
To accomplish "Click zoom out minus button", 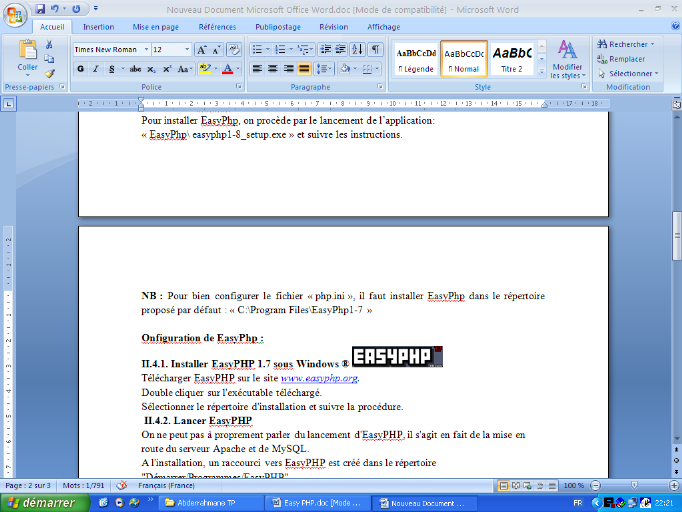I will [x=595, y=485].
